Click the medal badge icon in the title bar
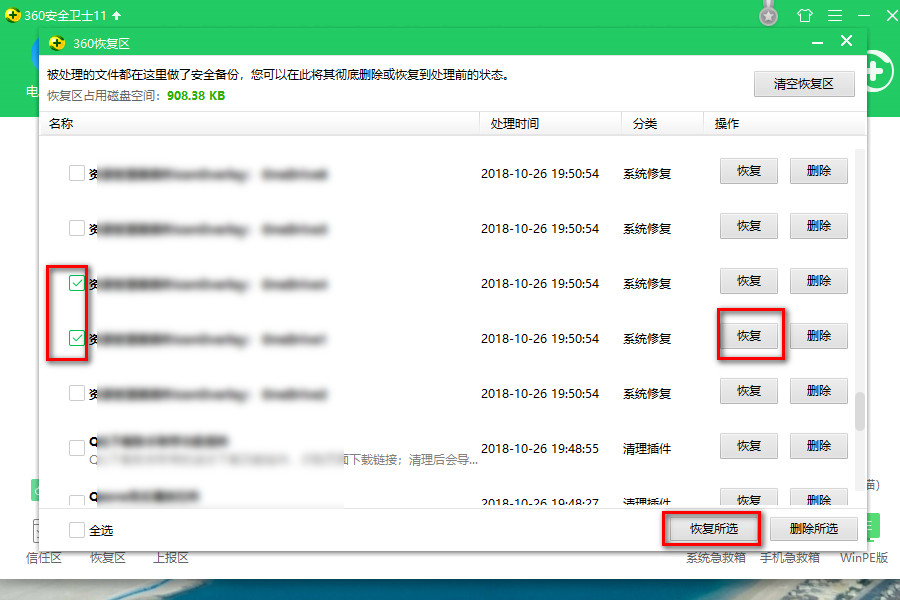900x600 pixels. pos(766,14)
